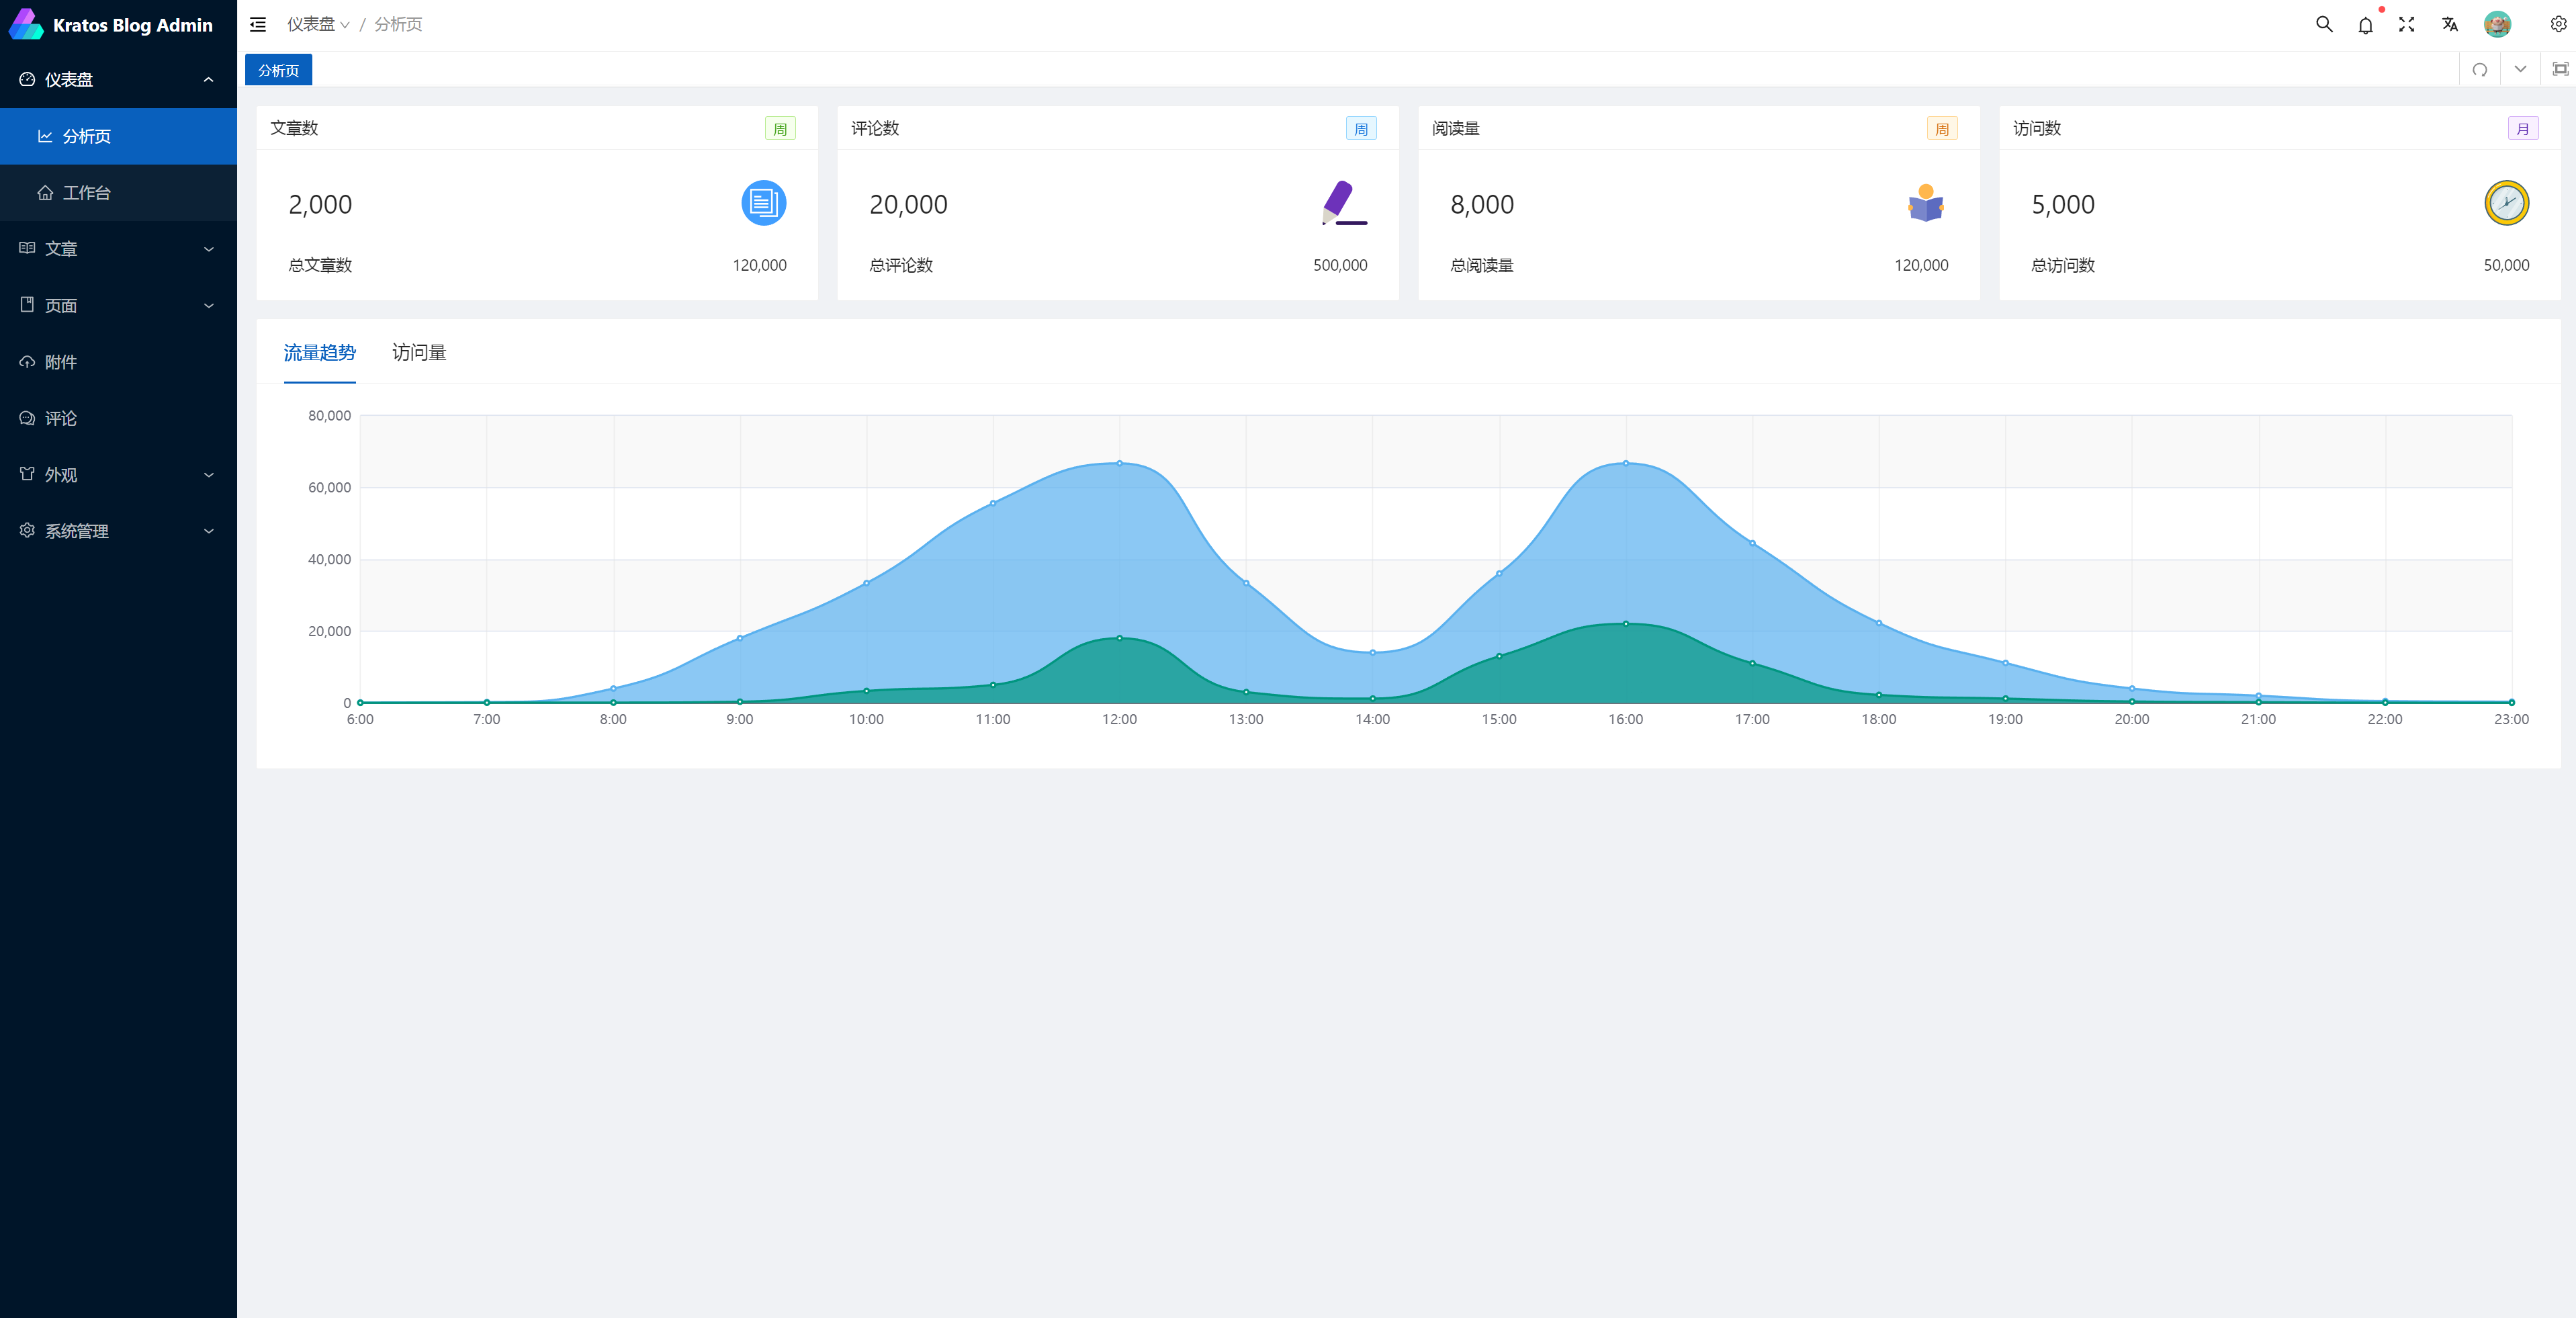2576x1318 pixels.
Task: Collapse the 仪表盘 sidebar group
Action: point(118,80)
